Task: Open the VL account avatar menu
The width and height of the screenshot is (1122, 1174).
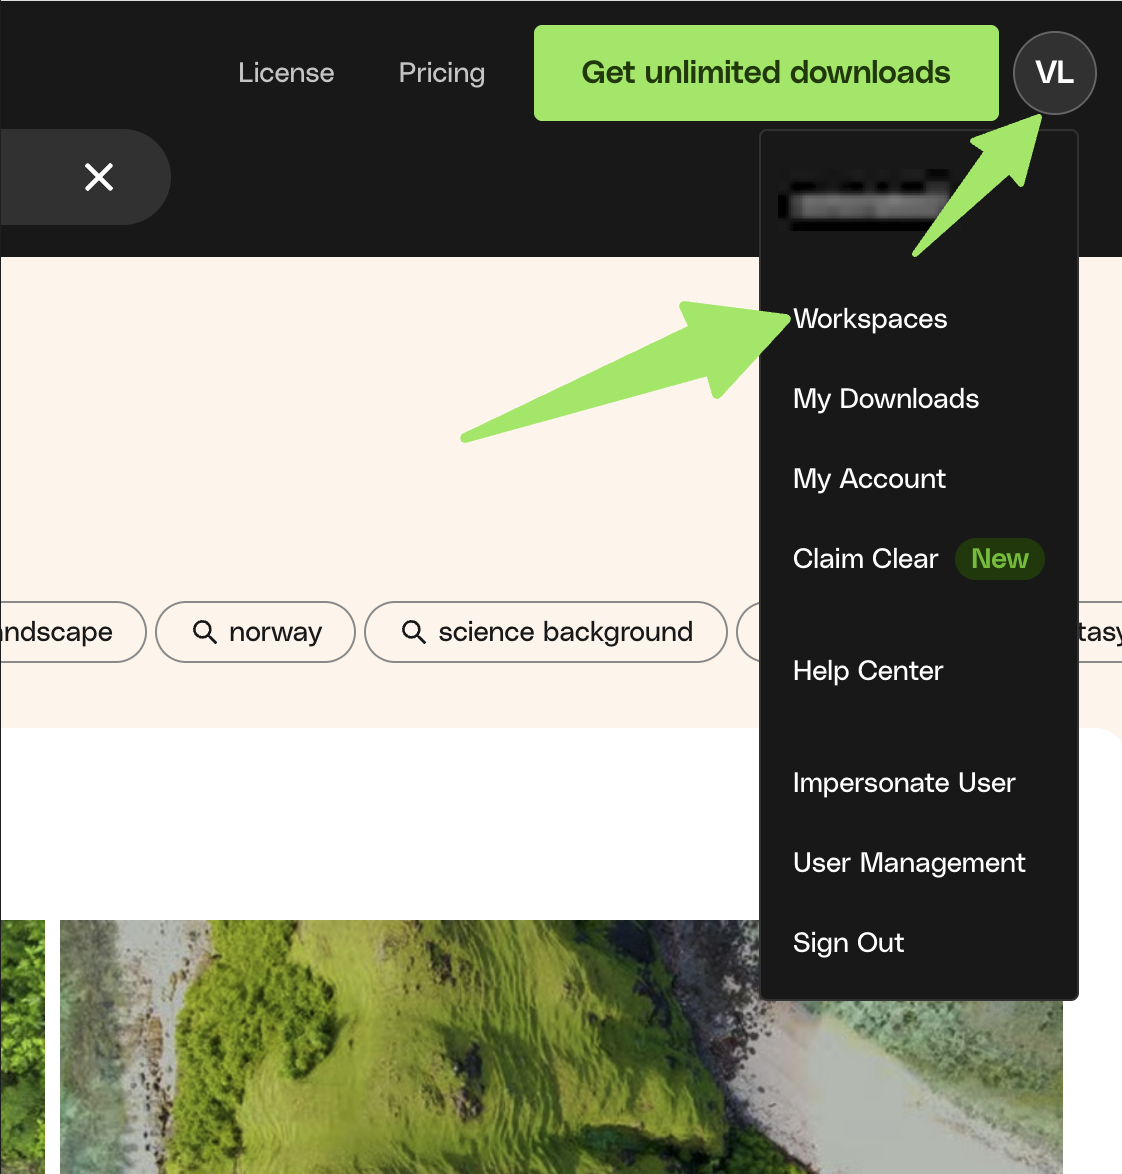Action: pyautogui.click(x=1054, y=73)
